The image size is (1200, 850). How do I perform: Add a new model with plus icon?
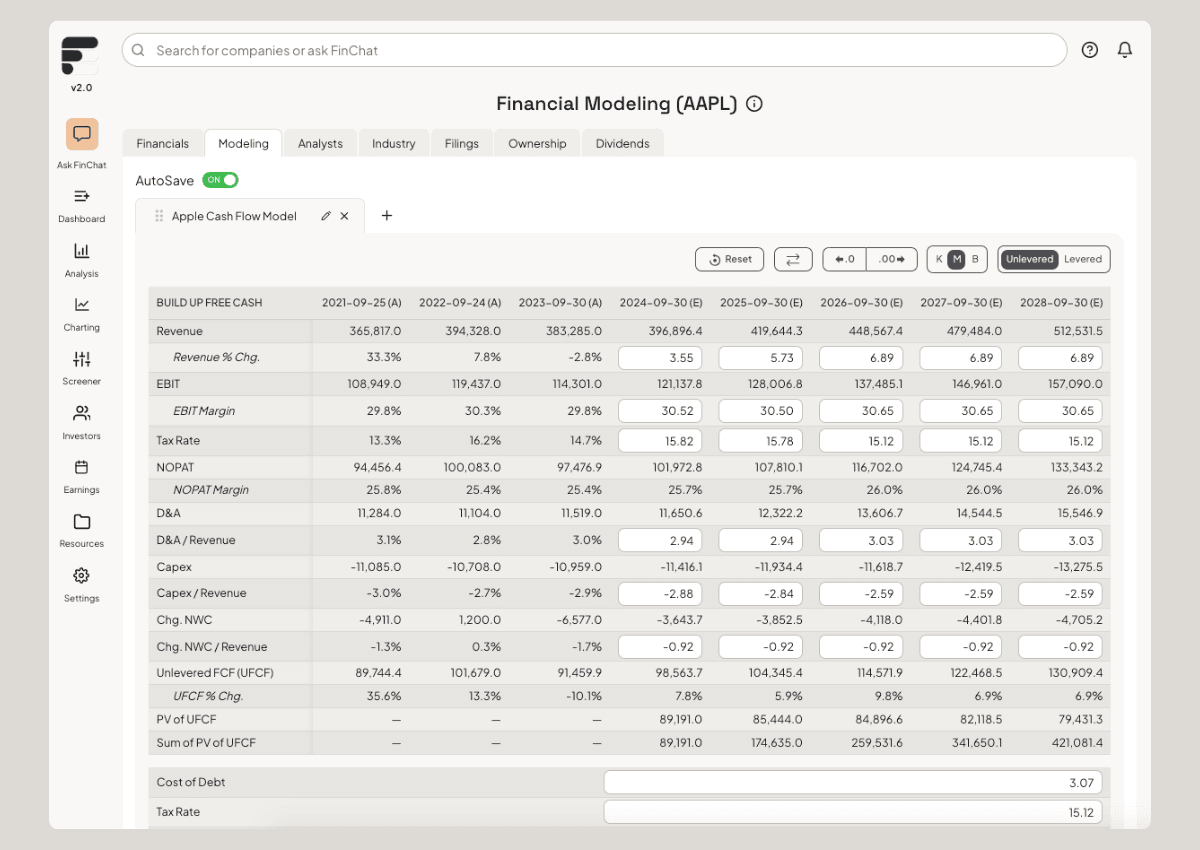387,216
